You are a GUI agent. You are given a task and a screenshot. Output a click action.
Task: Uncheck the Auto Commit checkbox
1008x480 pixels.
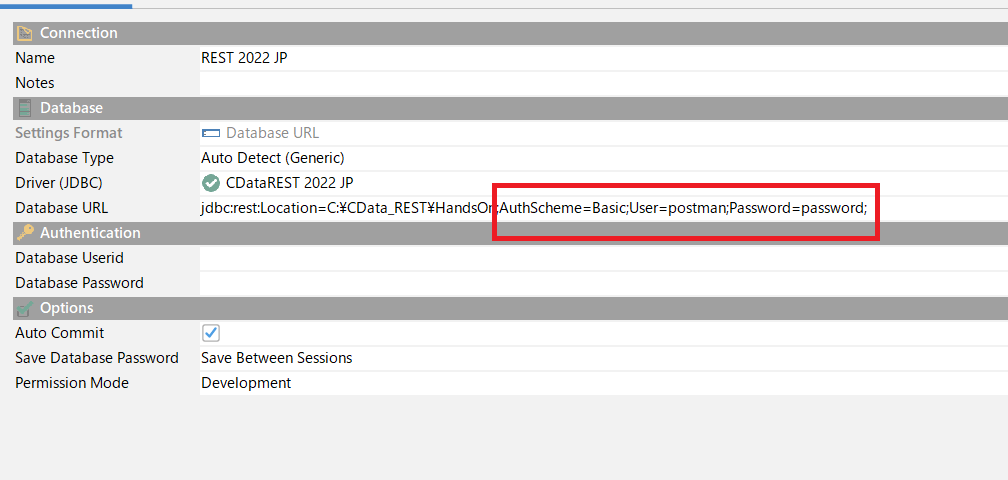tap(211, 333)
